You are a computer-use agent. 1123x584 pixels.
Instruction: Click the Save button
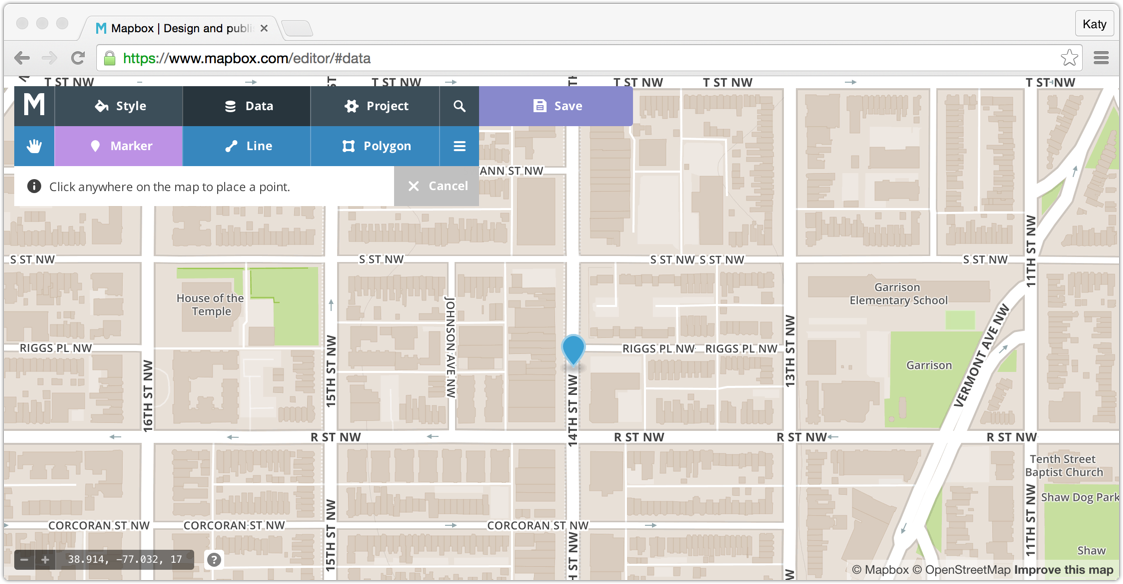[x=556, y=105]
